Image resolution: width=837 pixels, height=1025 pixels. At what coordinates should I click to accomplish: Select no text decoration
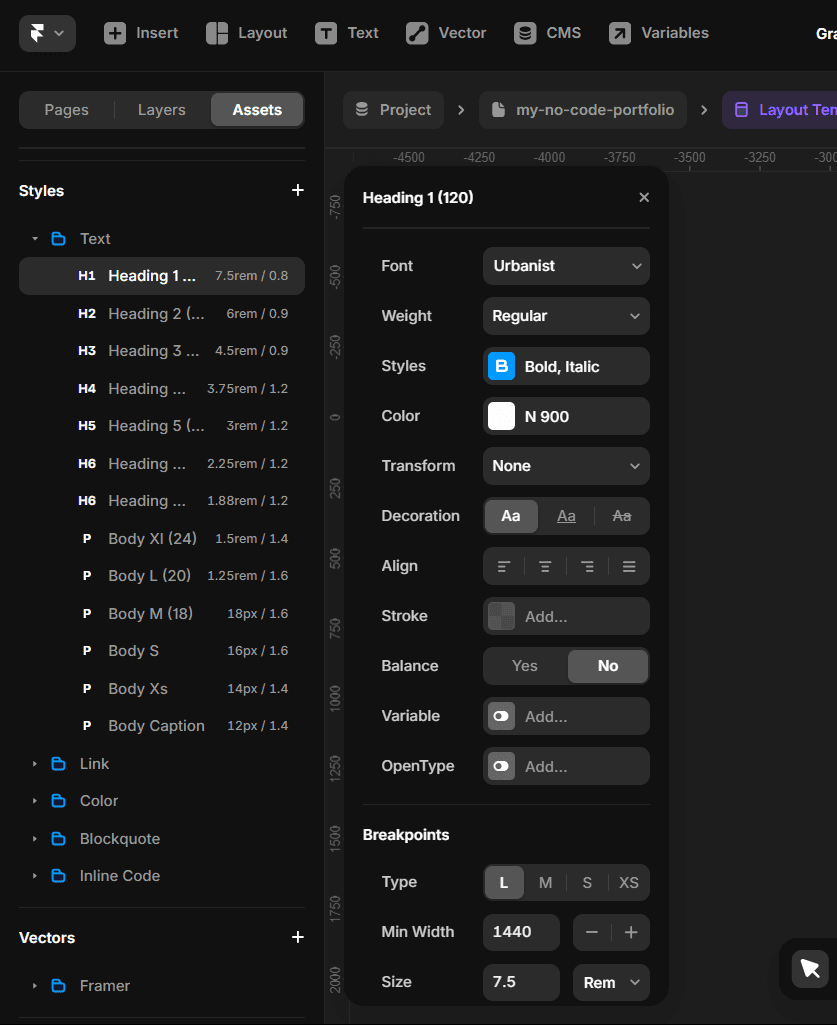pyautogui.click(x=511, y=516)
